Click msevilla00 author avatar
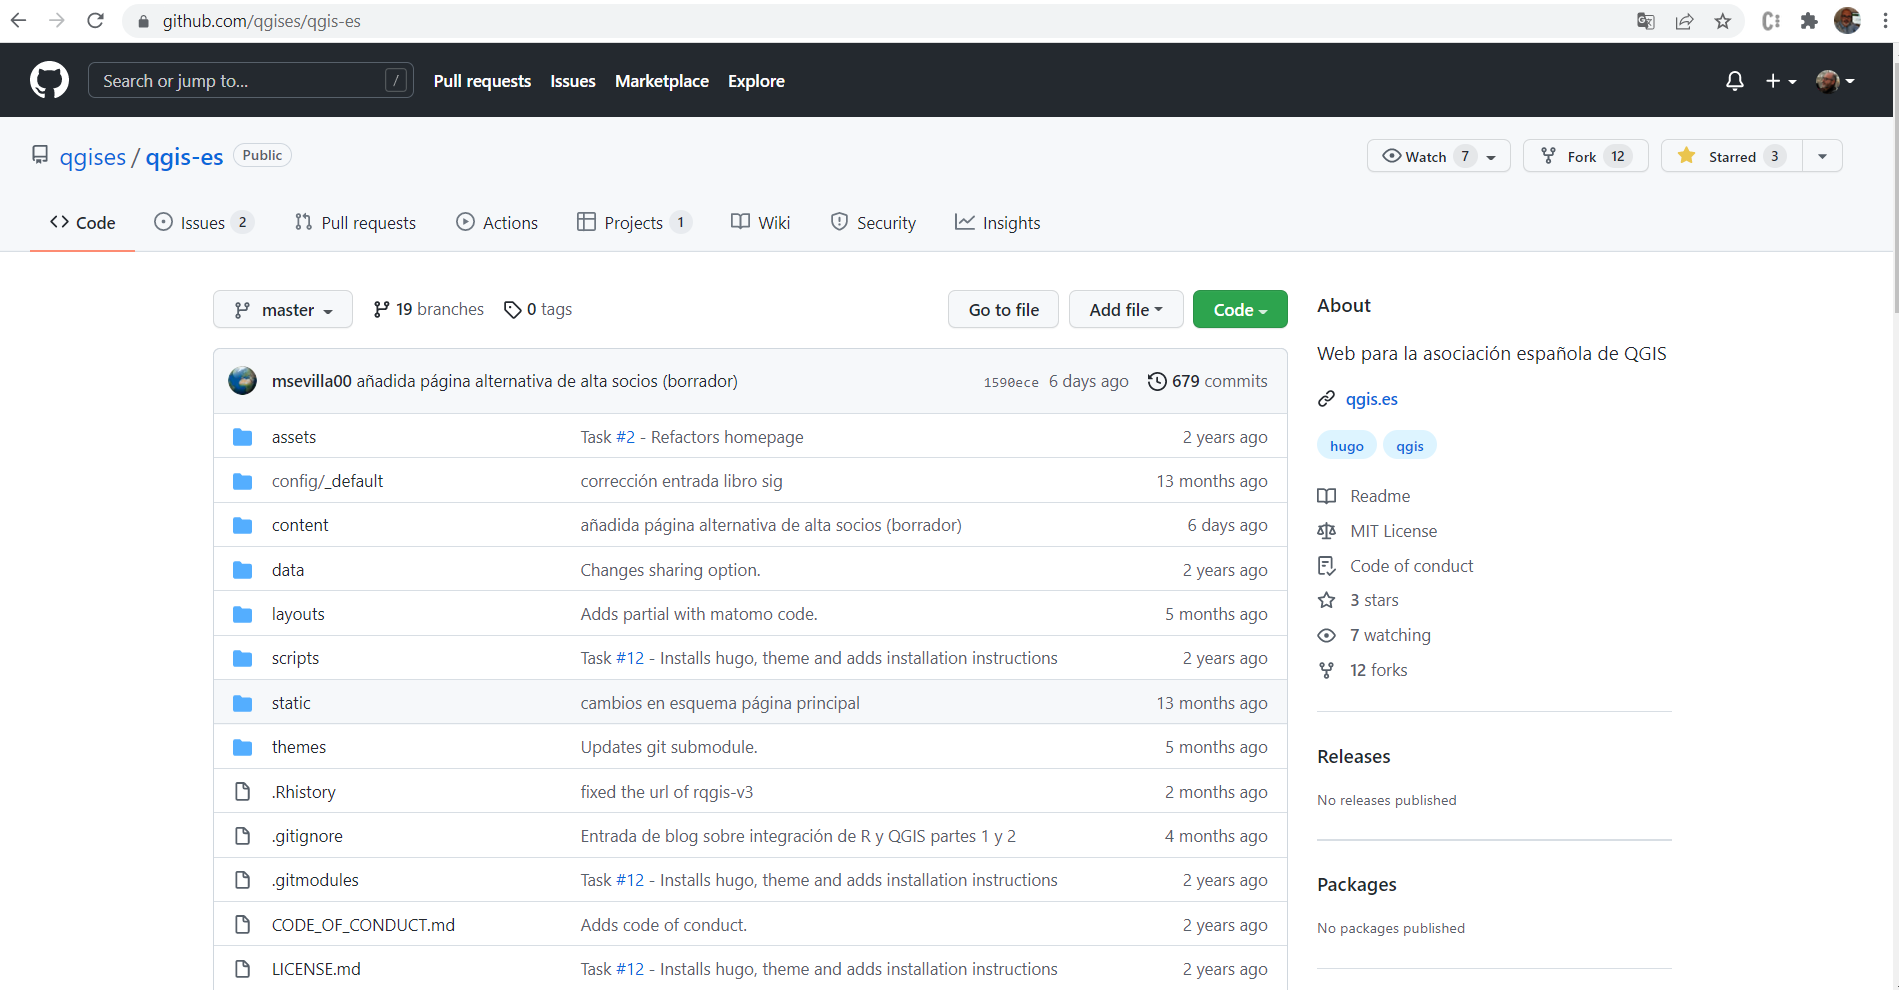 [x=242, y=381]
